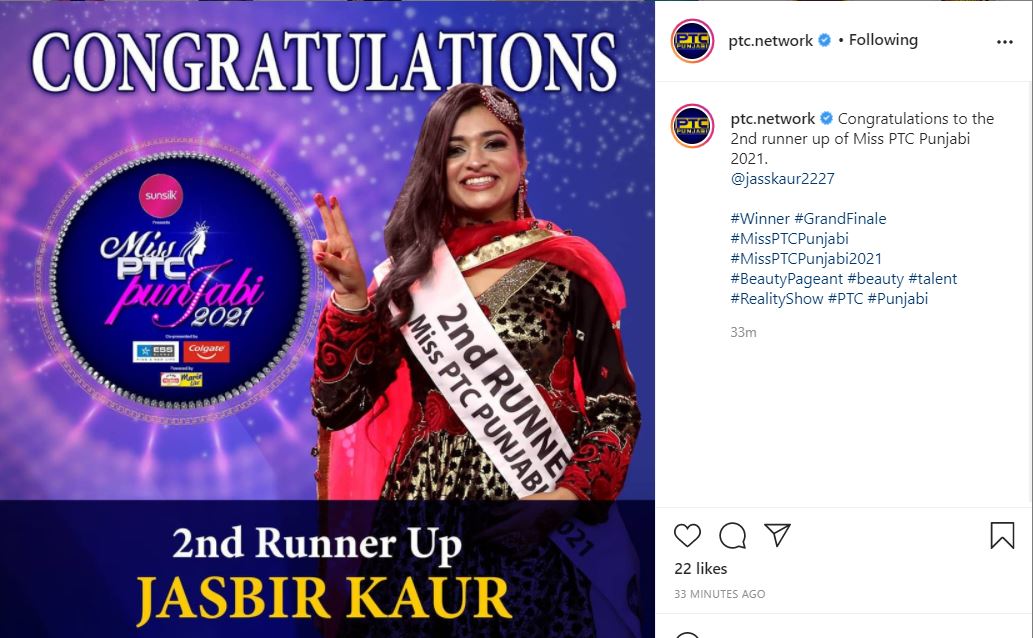
Task: Open the #BeautyPageant hashtag
Action: [786, 279]
